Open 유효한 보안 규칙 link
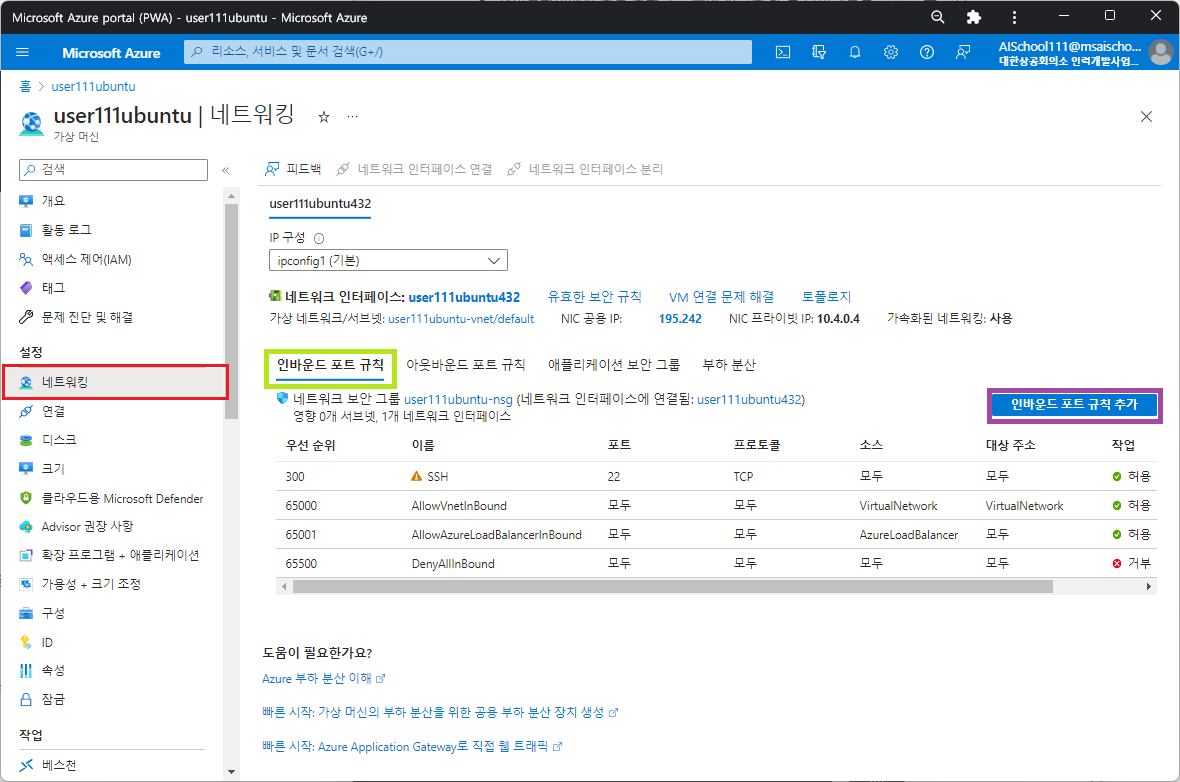 click(594, 297)
